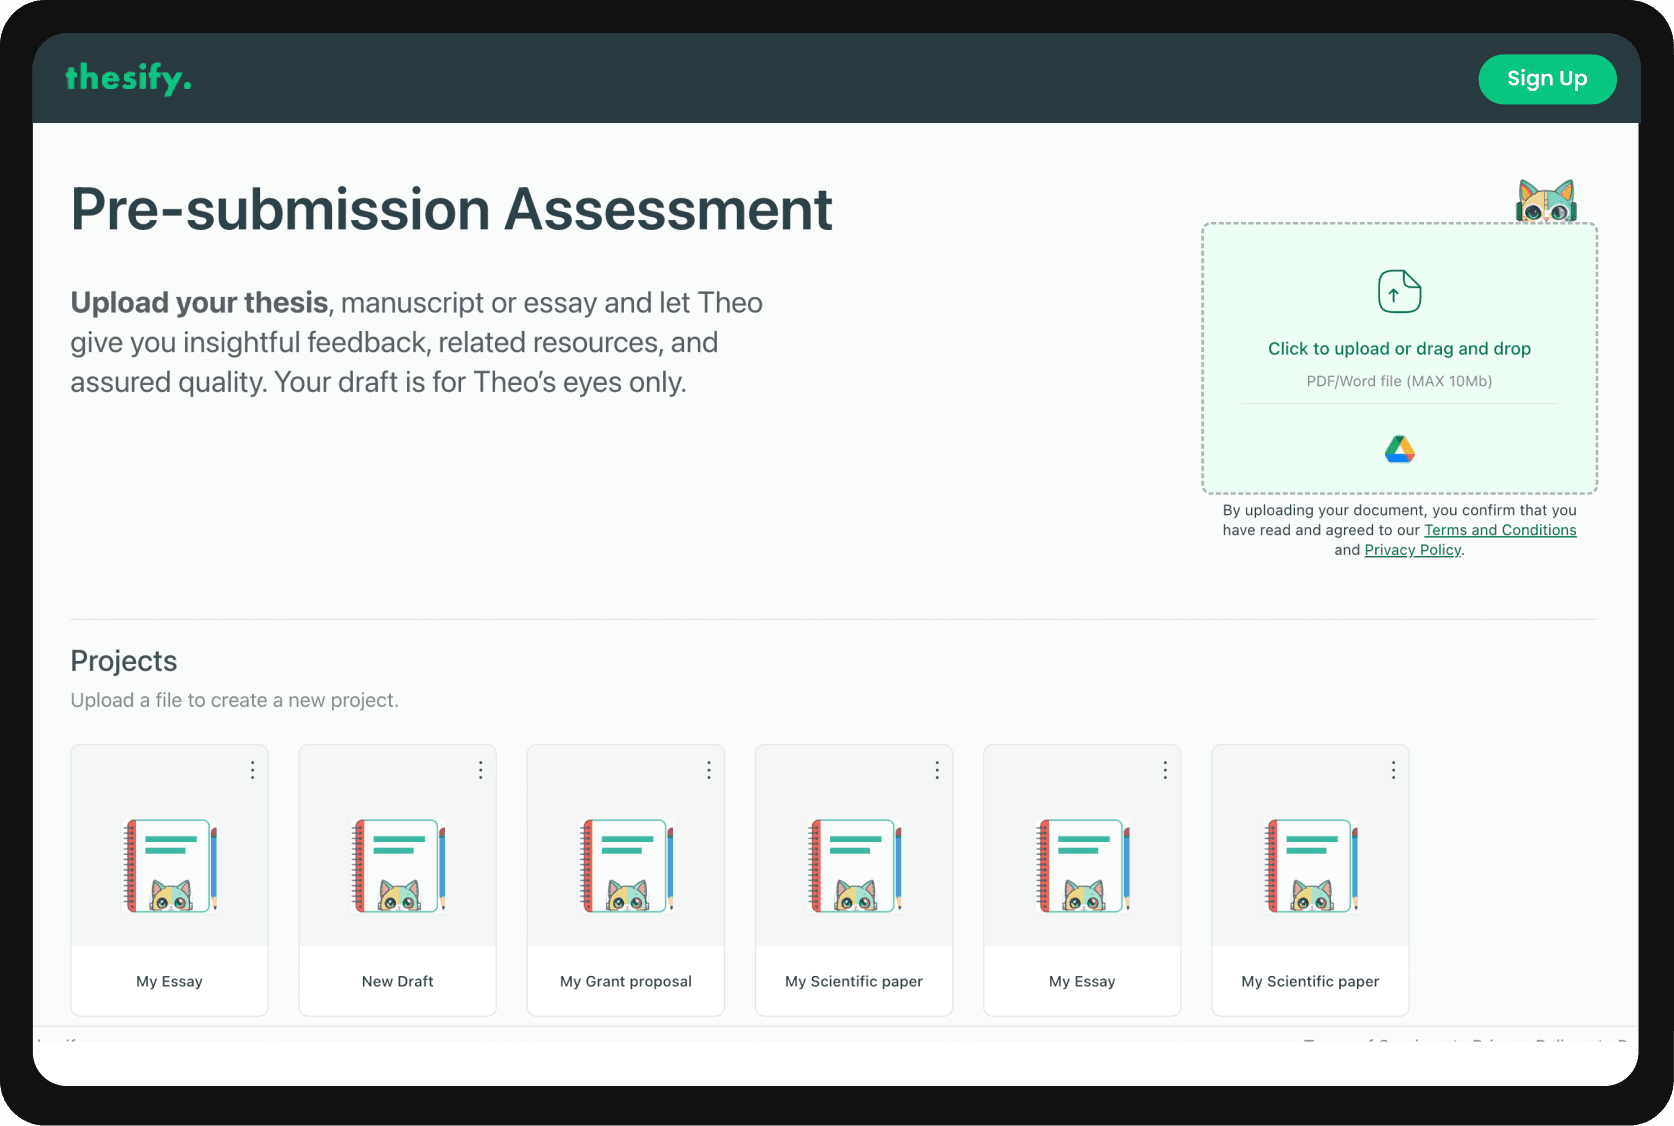The height and width of the screenshot is (1126, 1674).
Task: Open the Privacy Policy link
Action: coord(1412,549)
